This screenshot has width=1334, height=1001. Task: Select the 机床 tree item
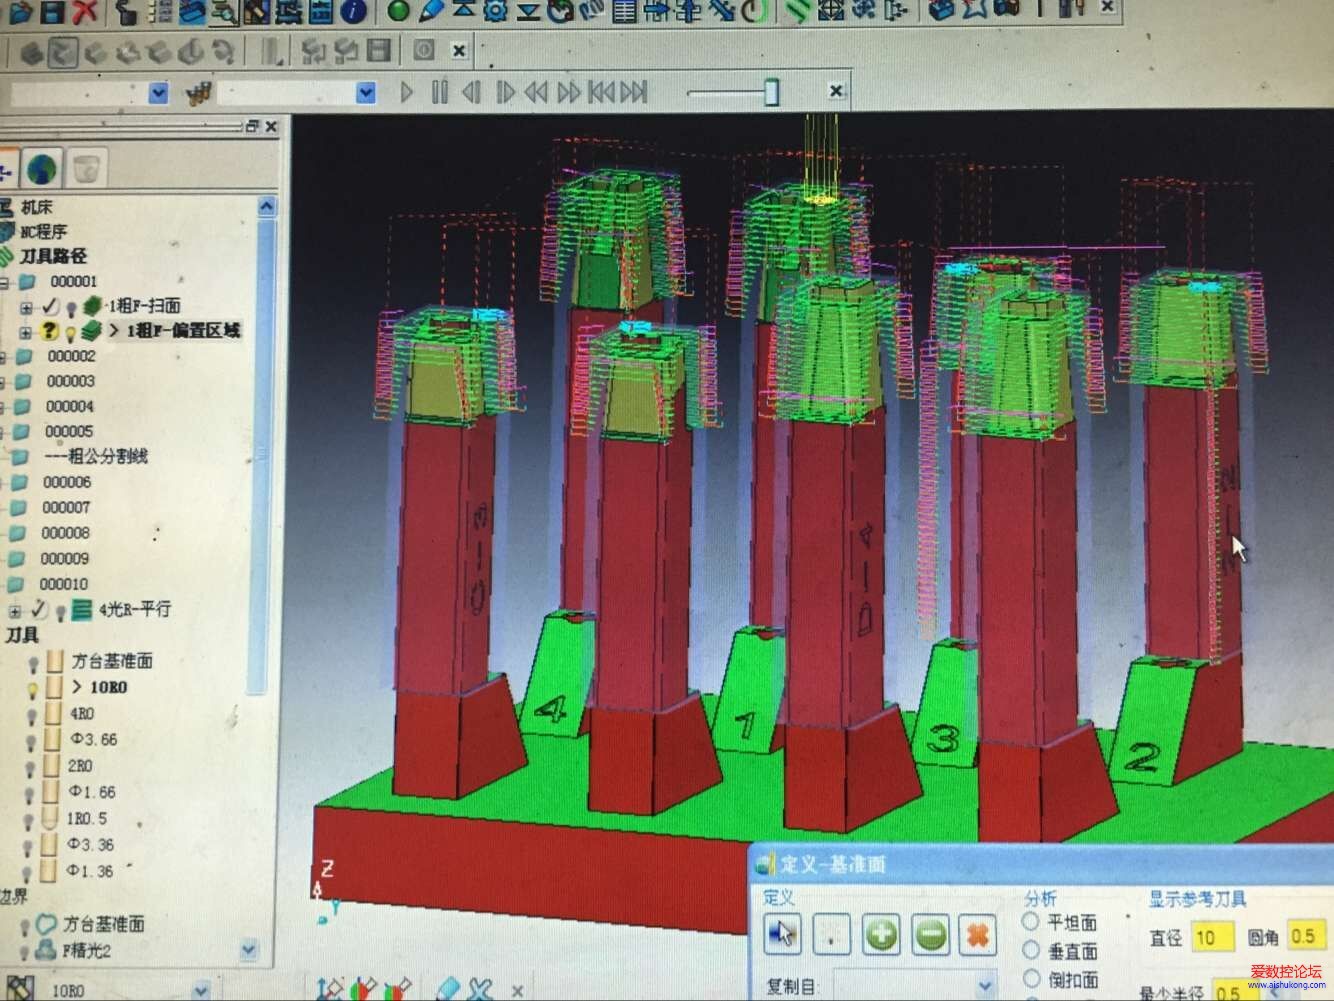(x=37, y=207)
